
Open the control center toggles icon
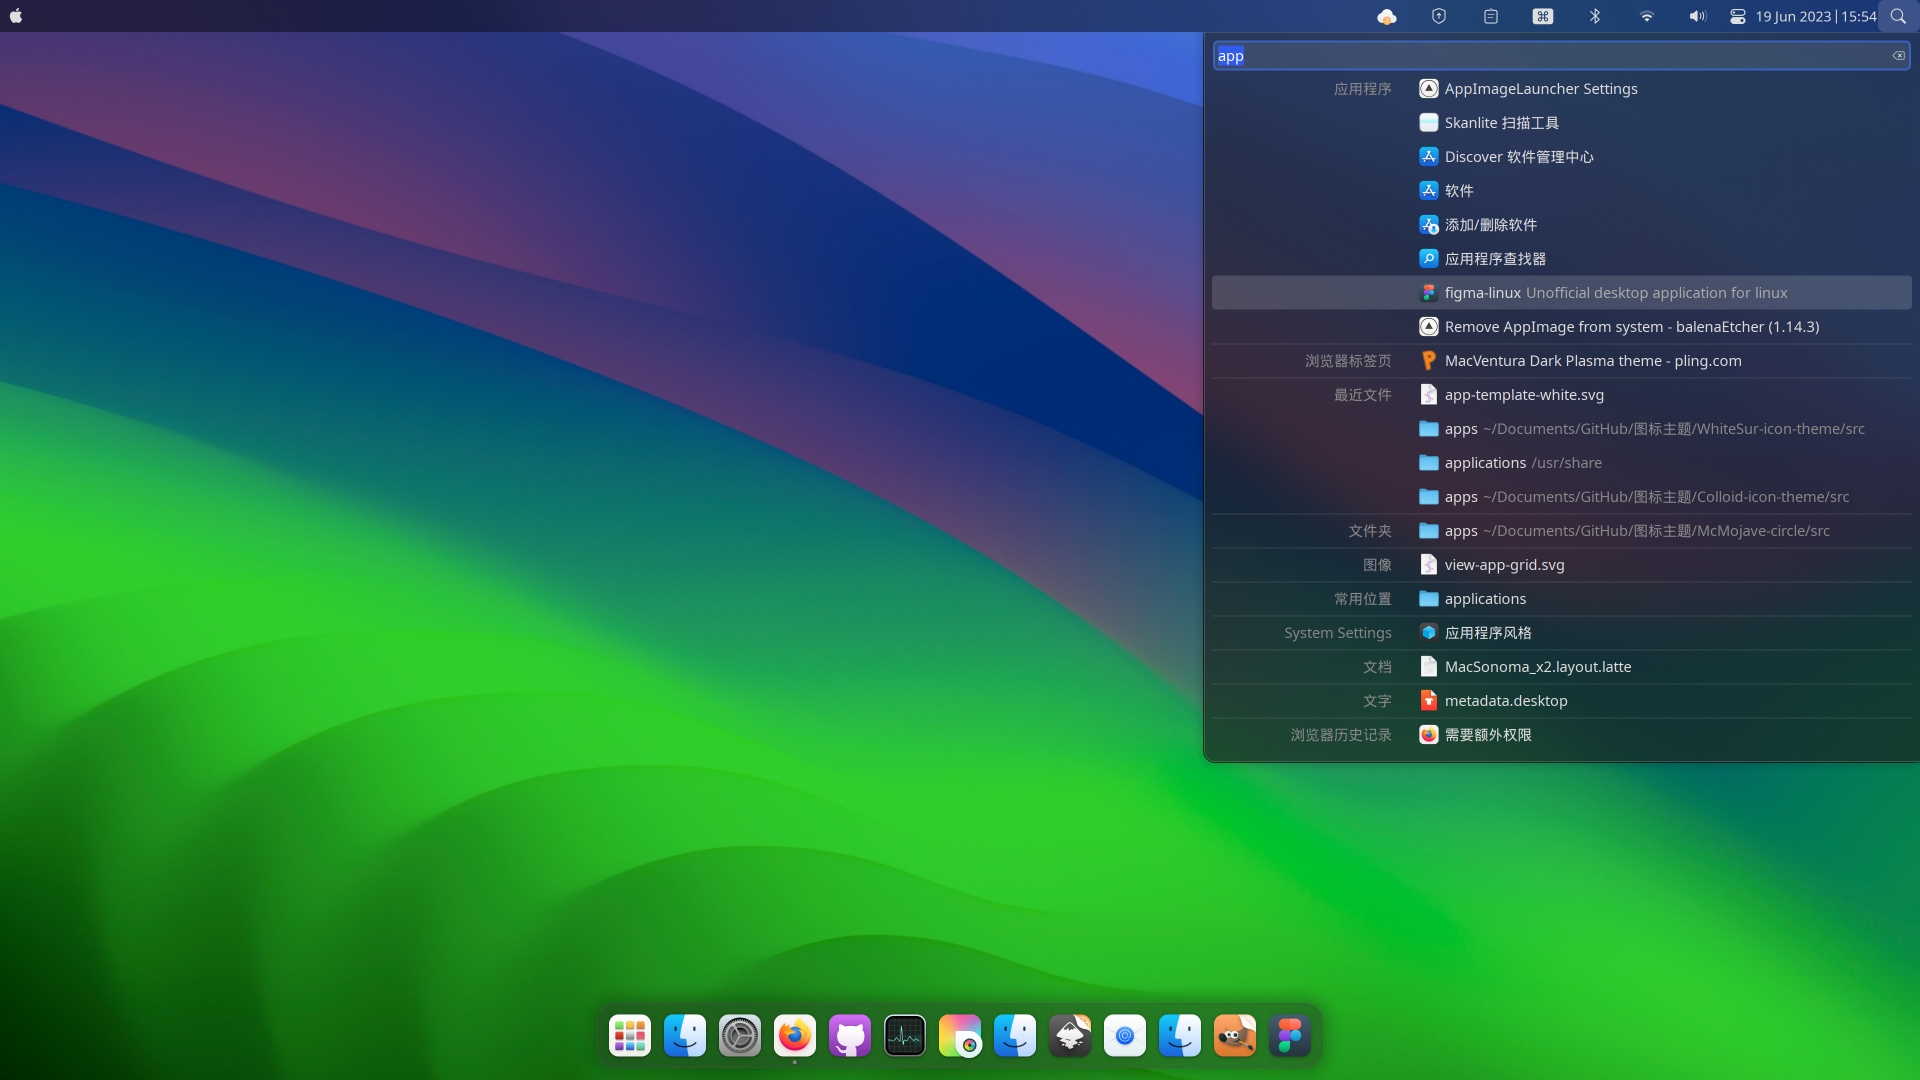pyautogui.click(x=1738, y=16)
